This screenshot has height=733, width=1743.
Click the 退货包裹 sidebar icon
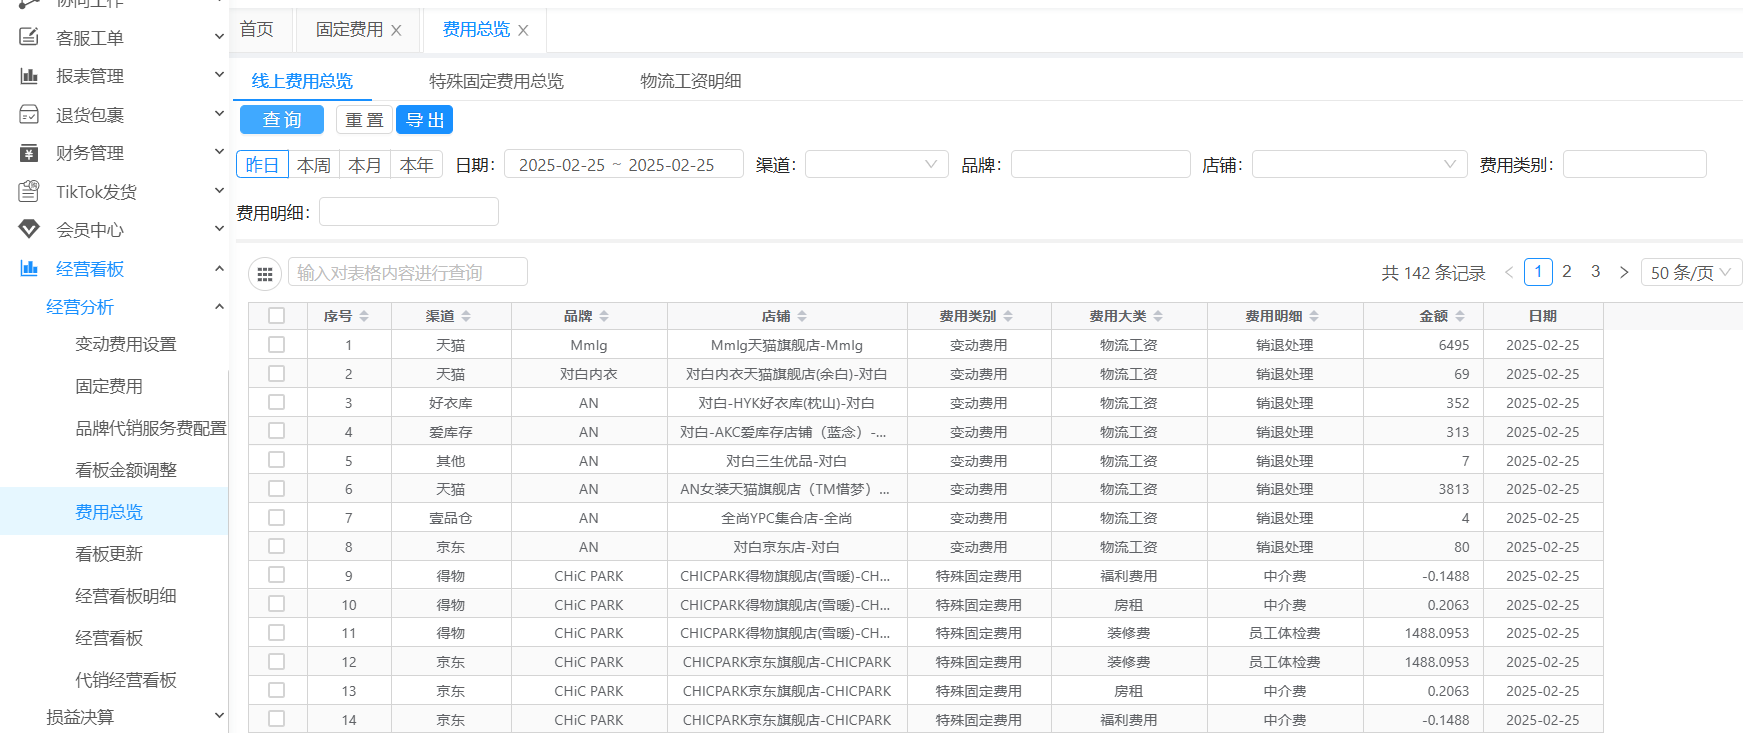(29, 115)
